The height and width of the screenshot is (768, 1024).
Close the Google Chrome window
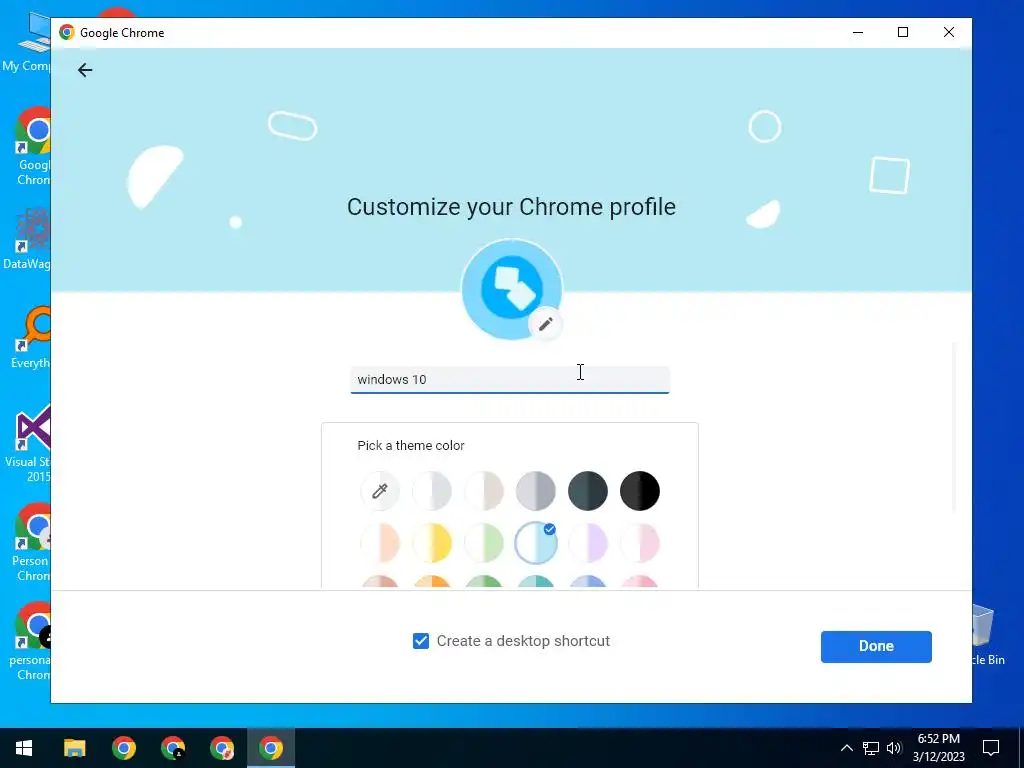[949, 33]
